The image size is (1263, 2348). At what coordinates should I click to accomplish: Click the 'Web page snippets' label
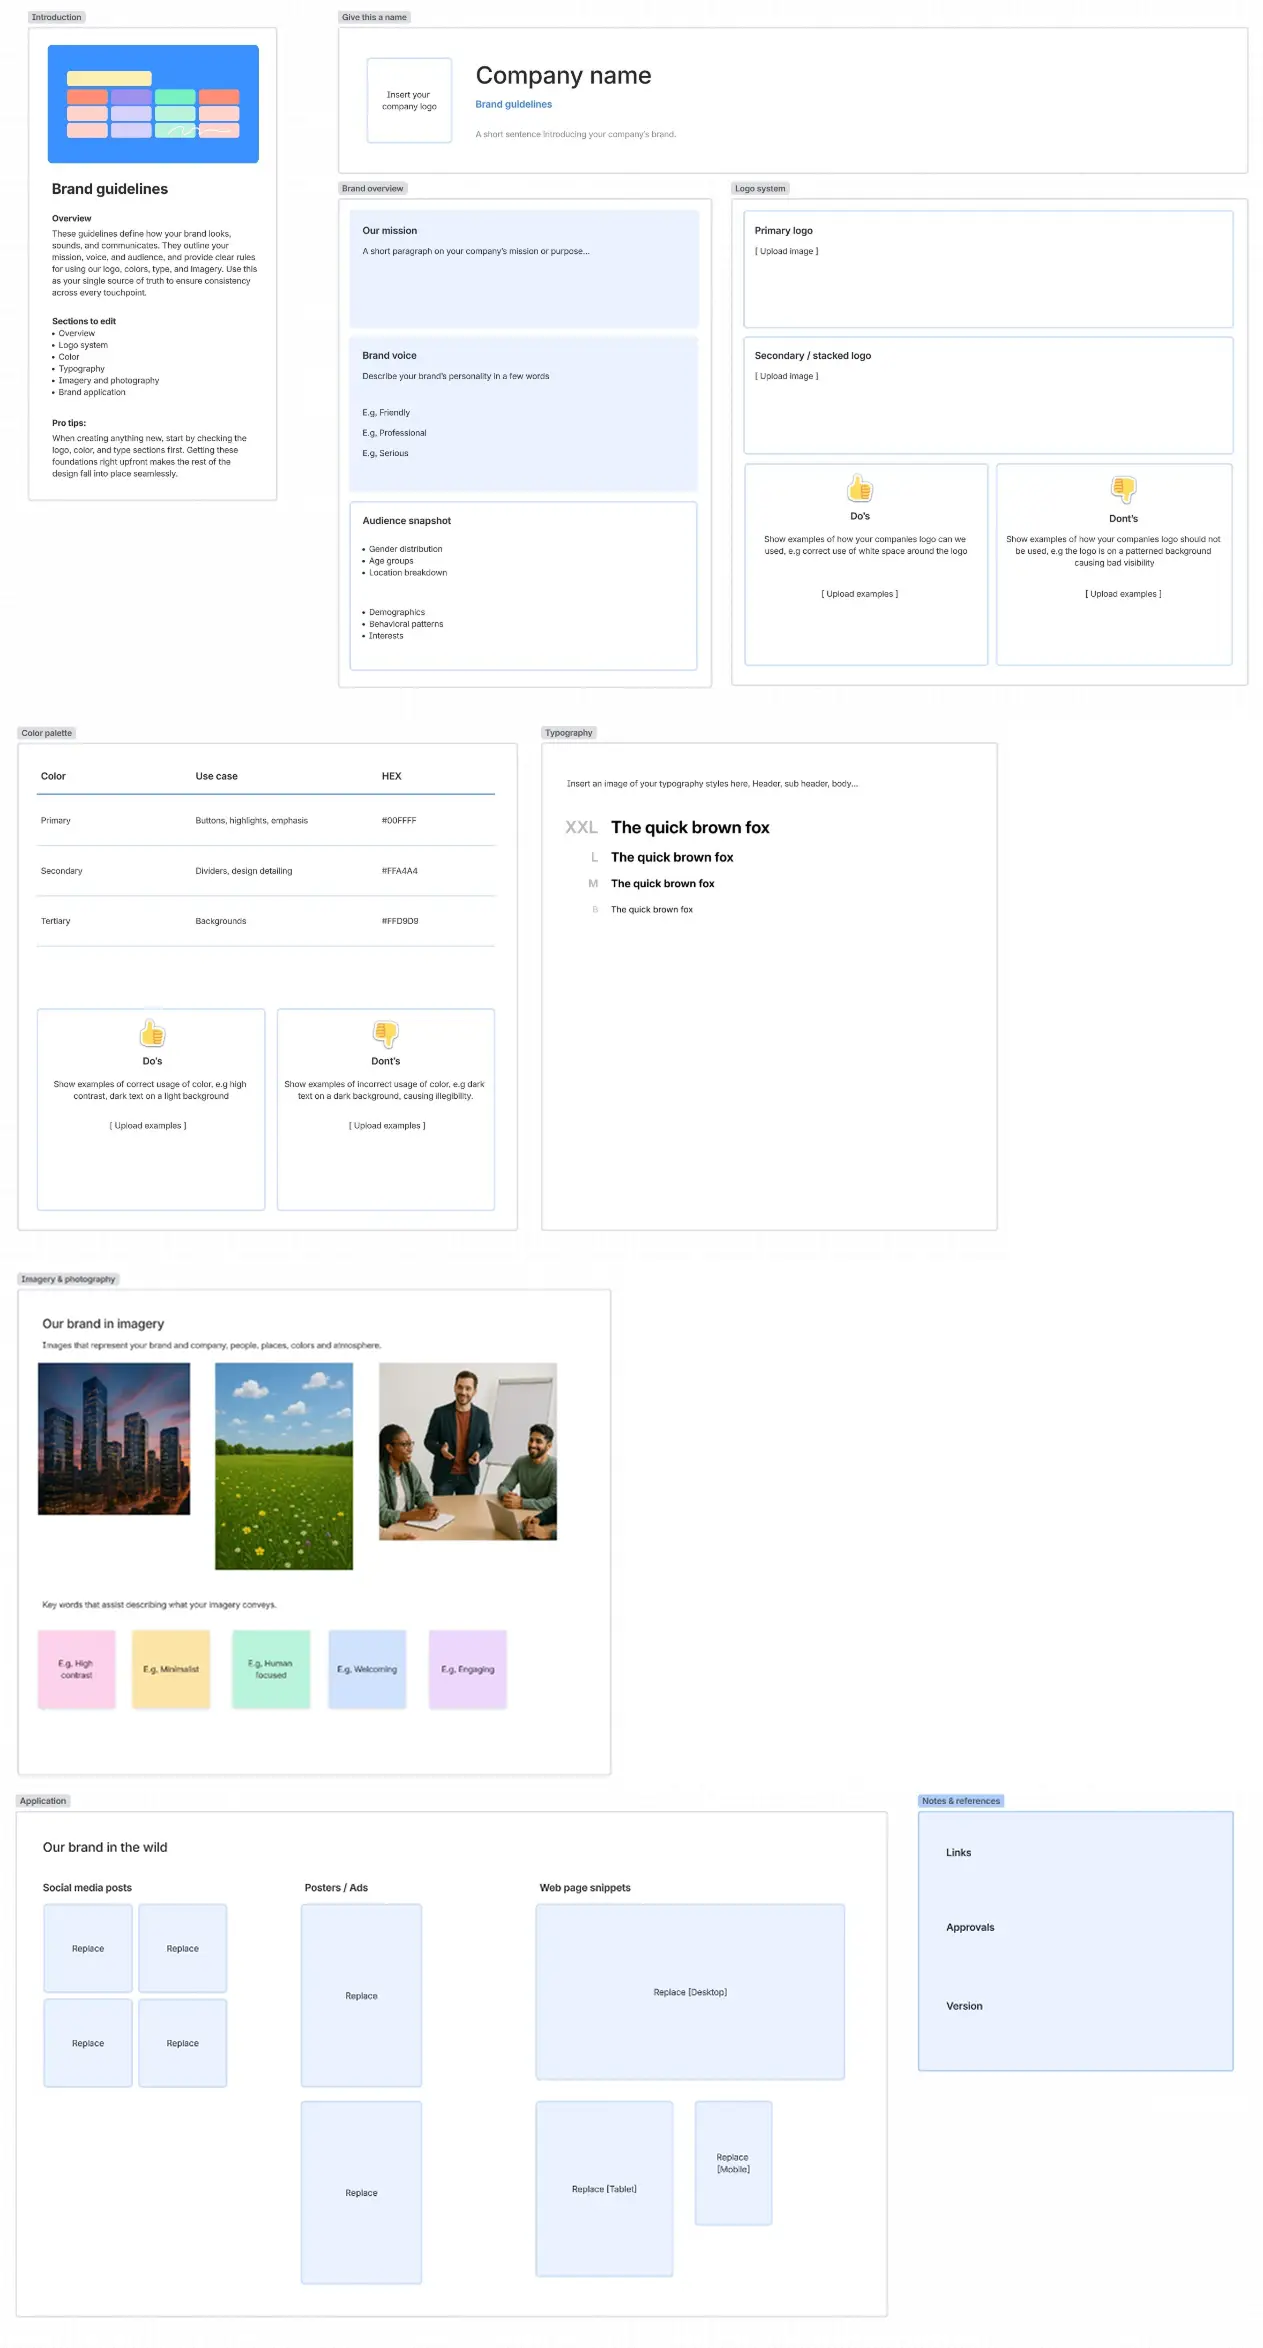coord(585,1888)
